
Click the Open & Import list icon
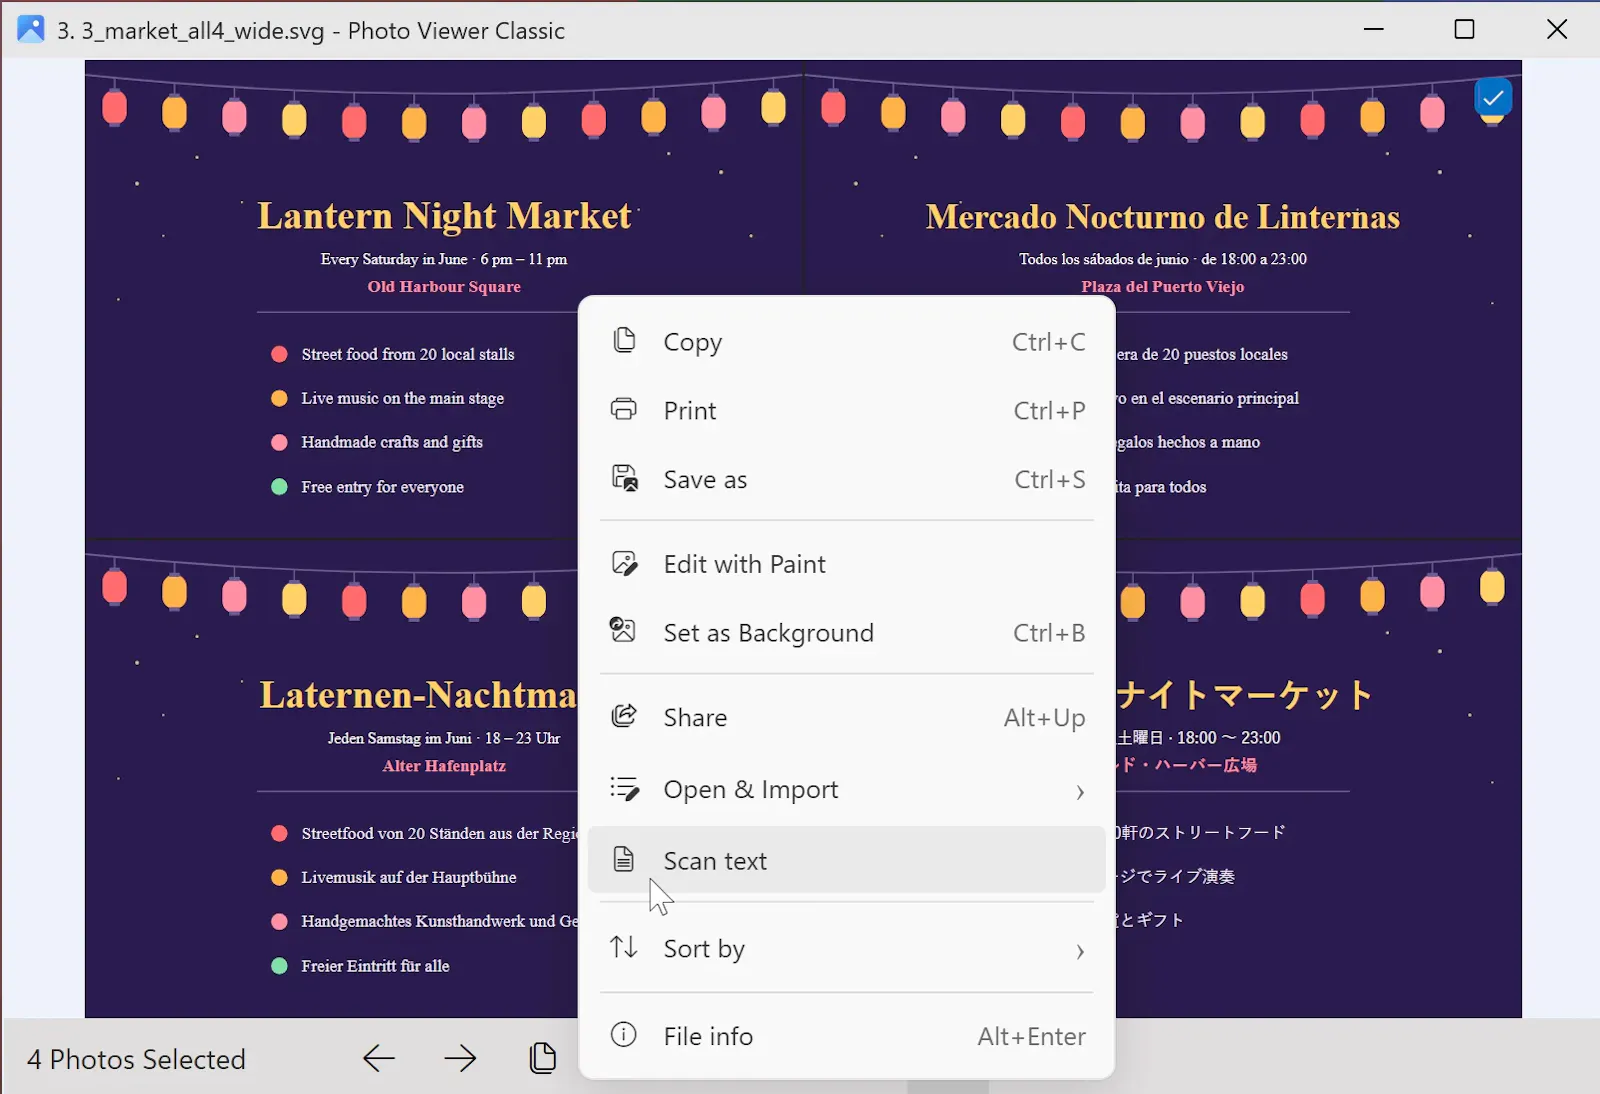pyautogui.click(x=625, y=789)
